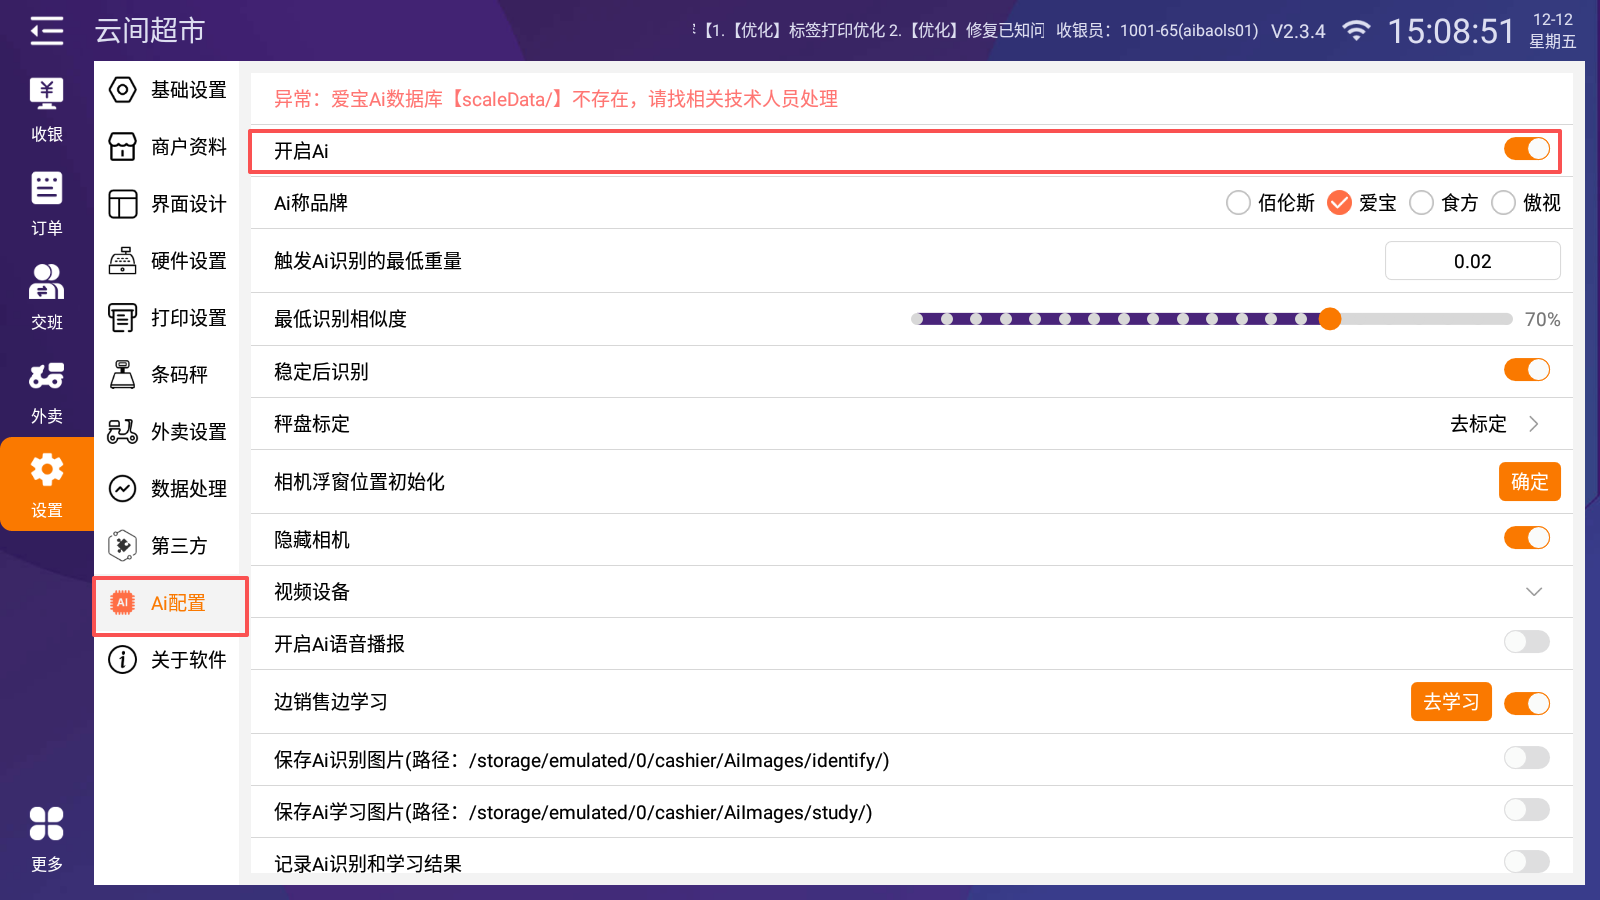Turn off the 隐藏相机 toggle

click(x=1526, y=538)
